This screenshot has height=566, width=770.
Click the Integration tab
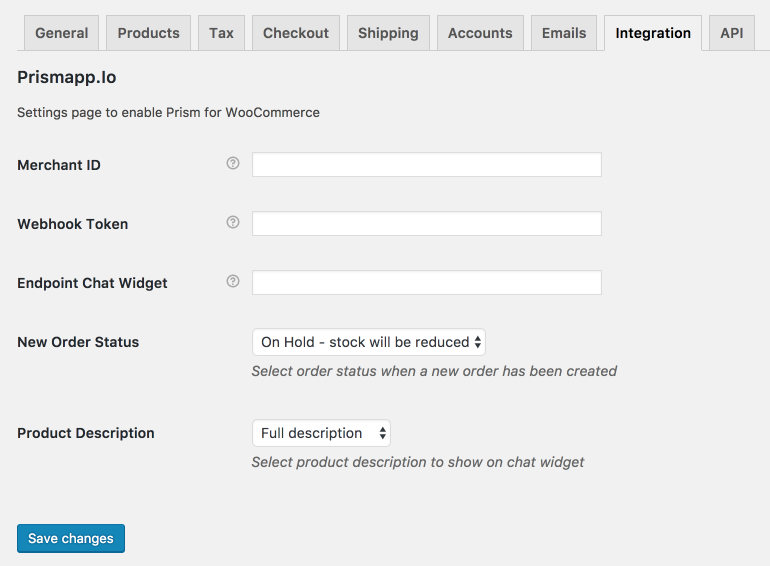[653, 33]
